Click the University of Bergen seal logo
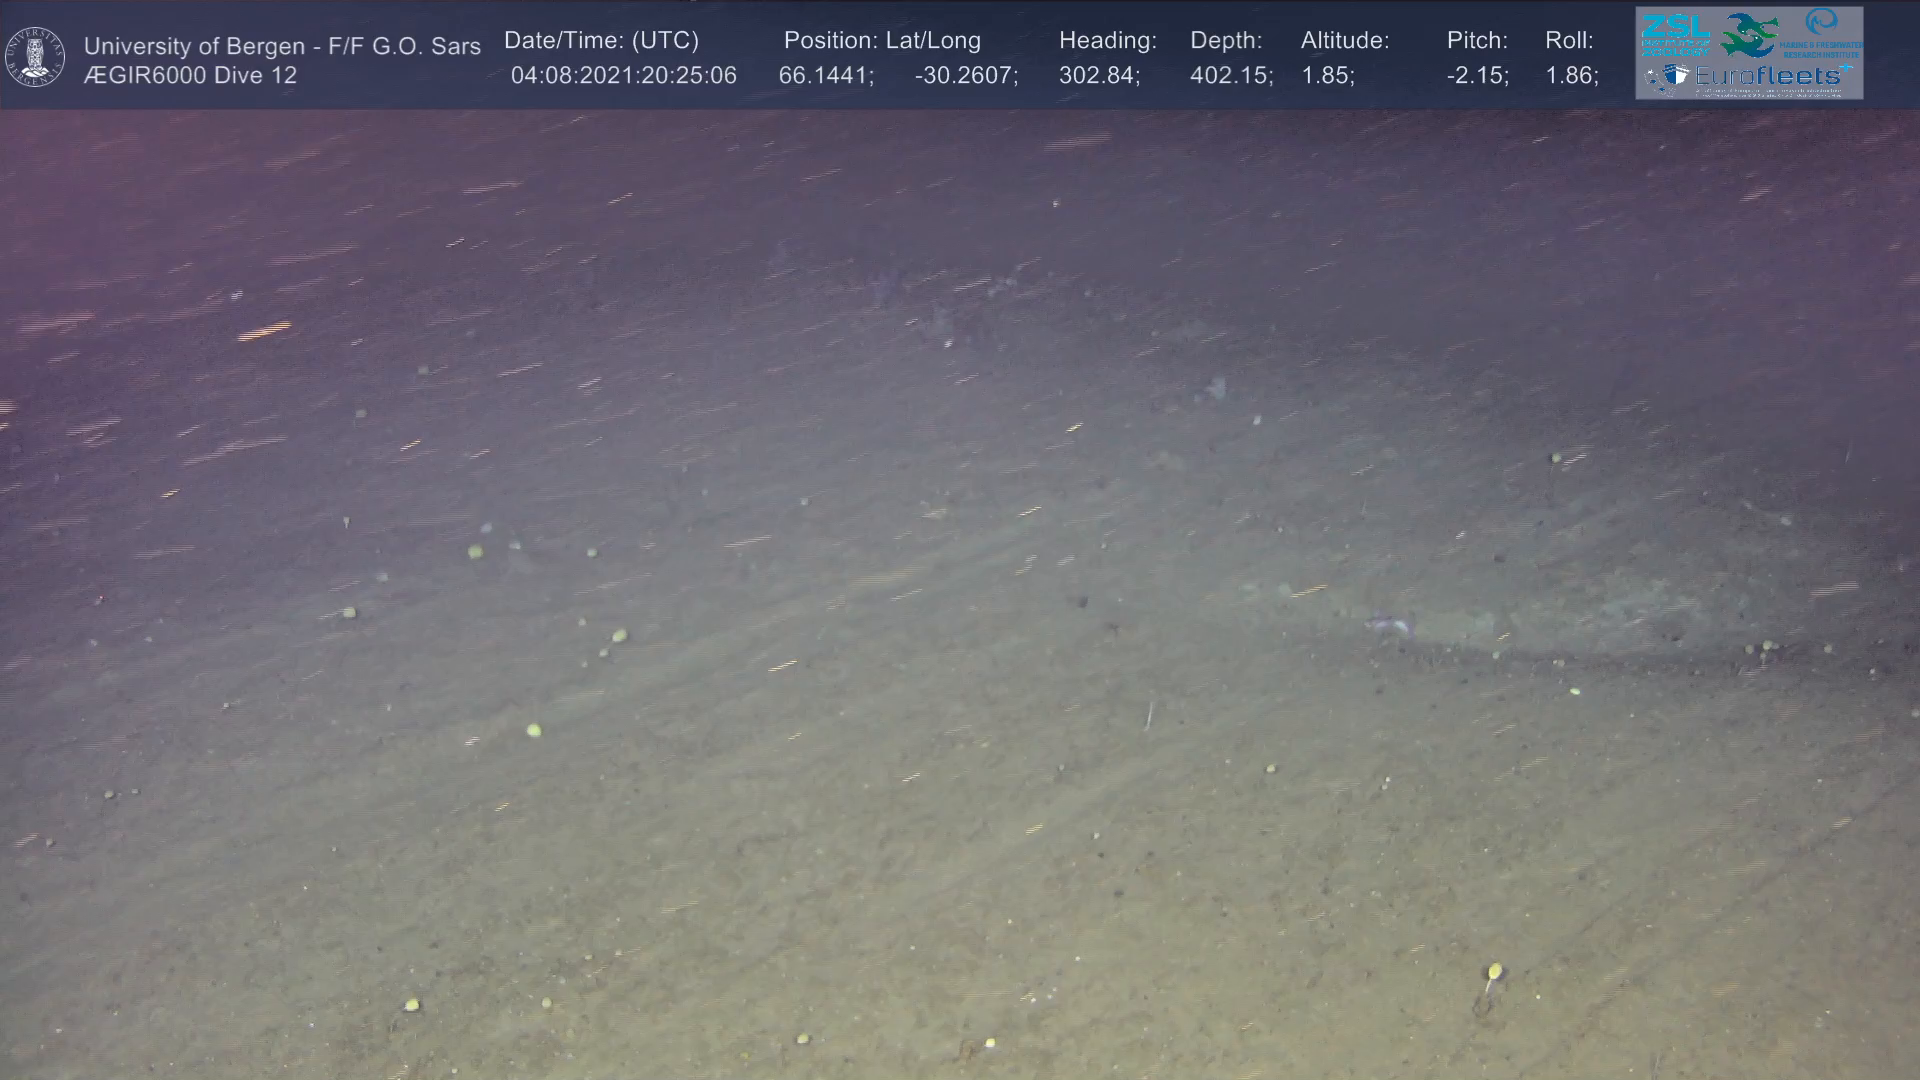 click(35, 56)
